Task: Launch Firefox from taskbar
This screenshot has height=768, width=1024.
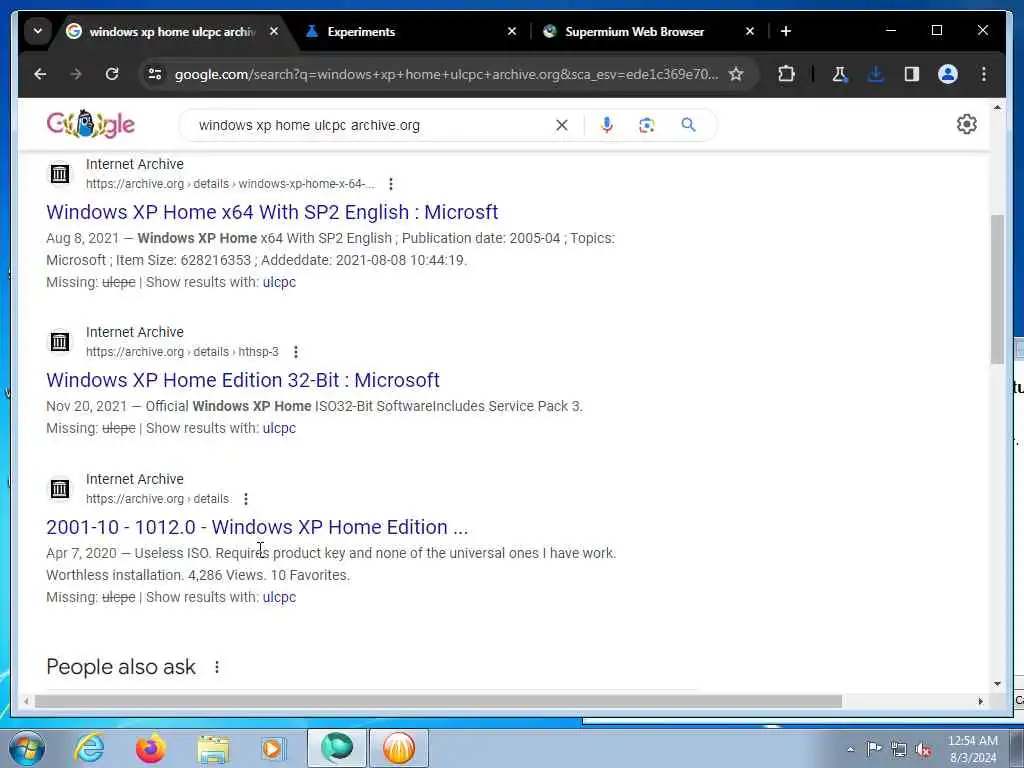Action: 150,748
